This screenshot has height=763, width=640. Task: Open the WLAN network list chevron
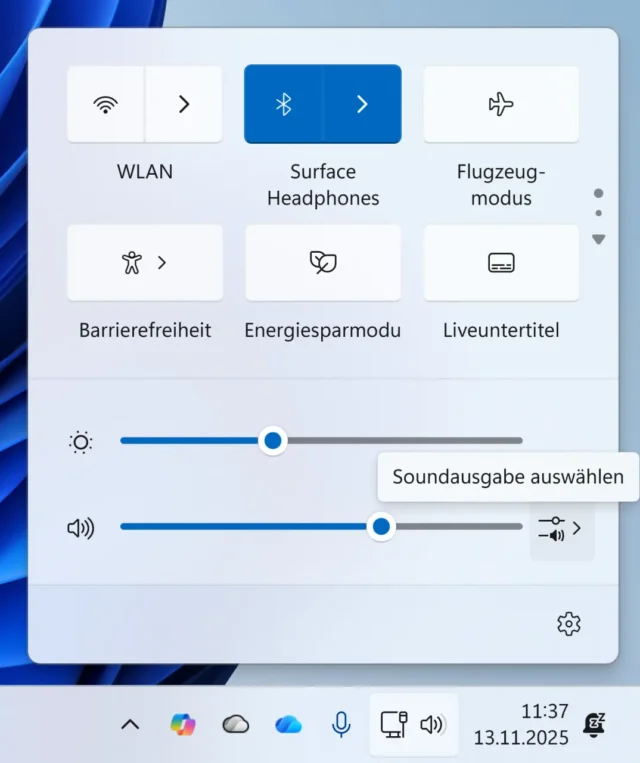(x=184, y=104)
